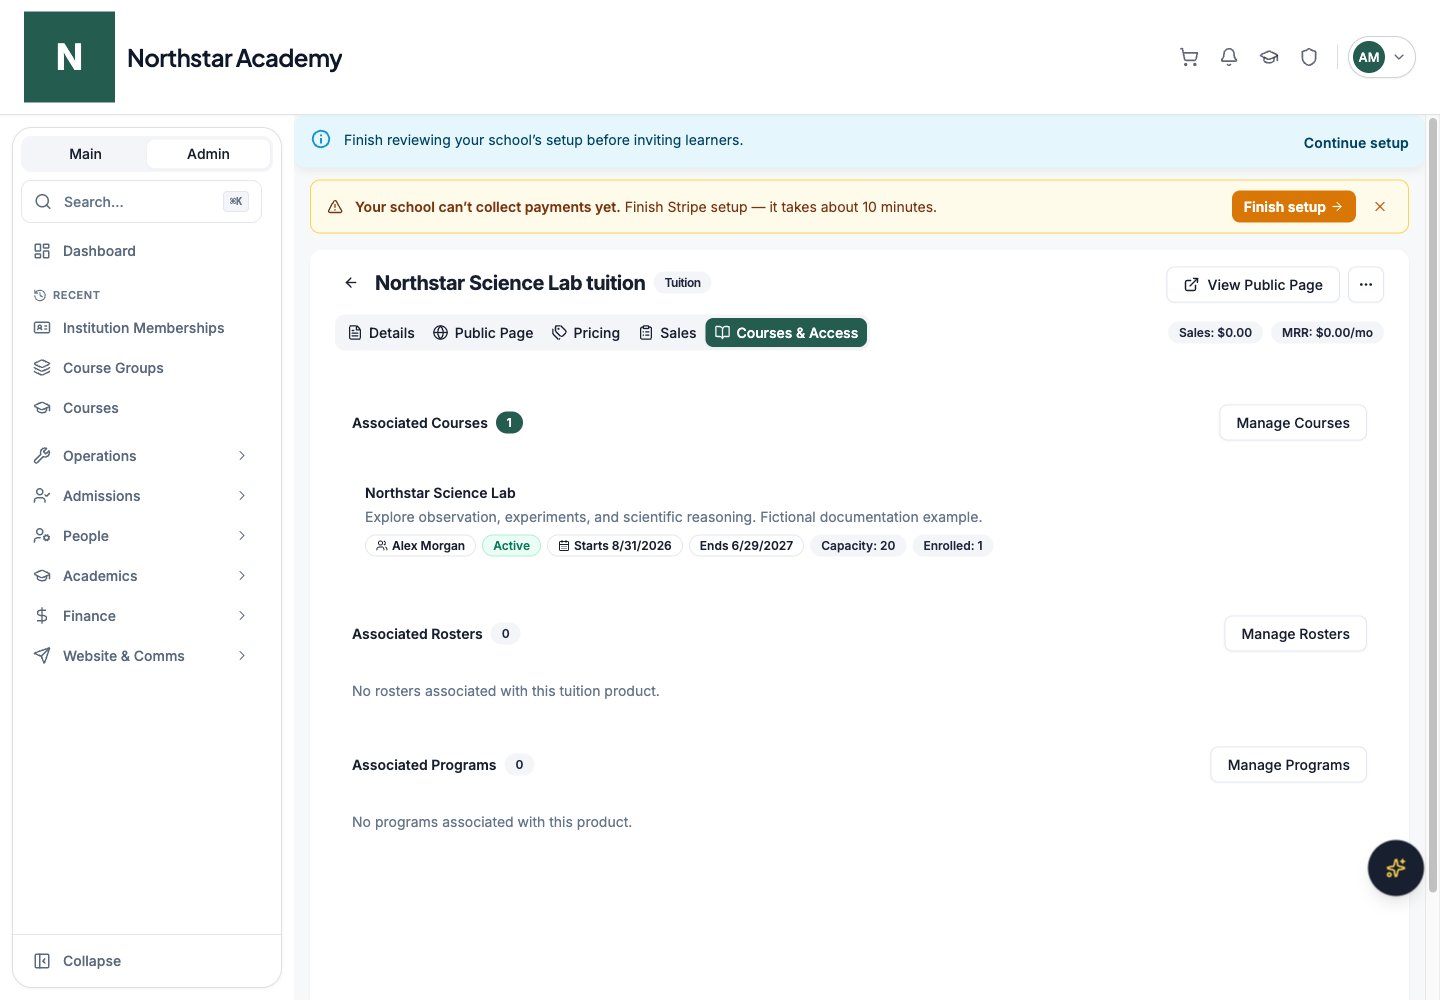The height and width of the screenshot is (1000, 1440).
Task: Click the Finance dollar icon
Action: pyautogui.click(x=42, y=616)
